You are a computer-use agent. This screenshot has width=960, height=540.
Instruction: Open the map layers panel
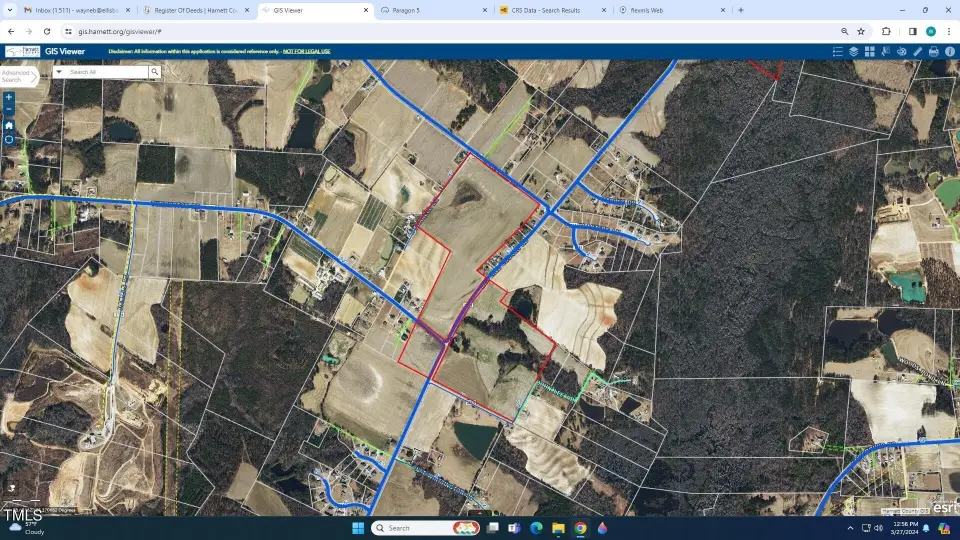853,51
